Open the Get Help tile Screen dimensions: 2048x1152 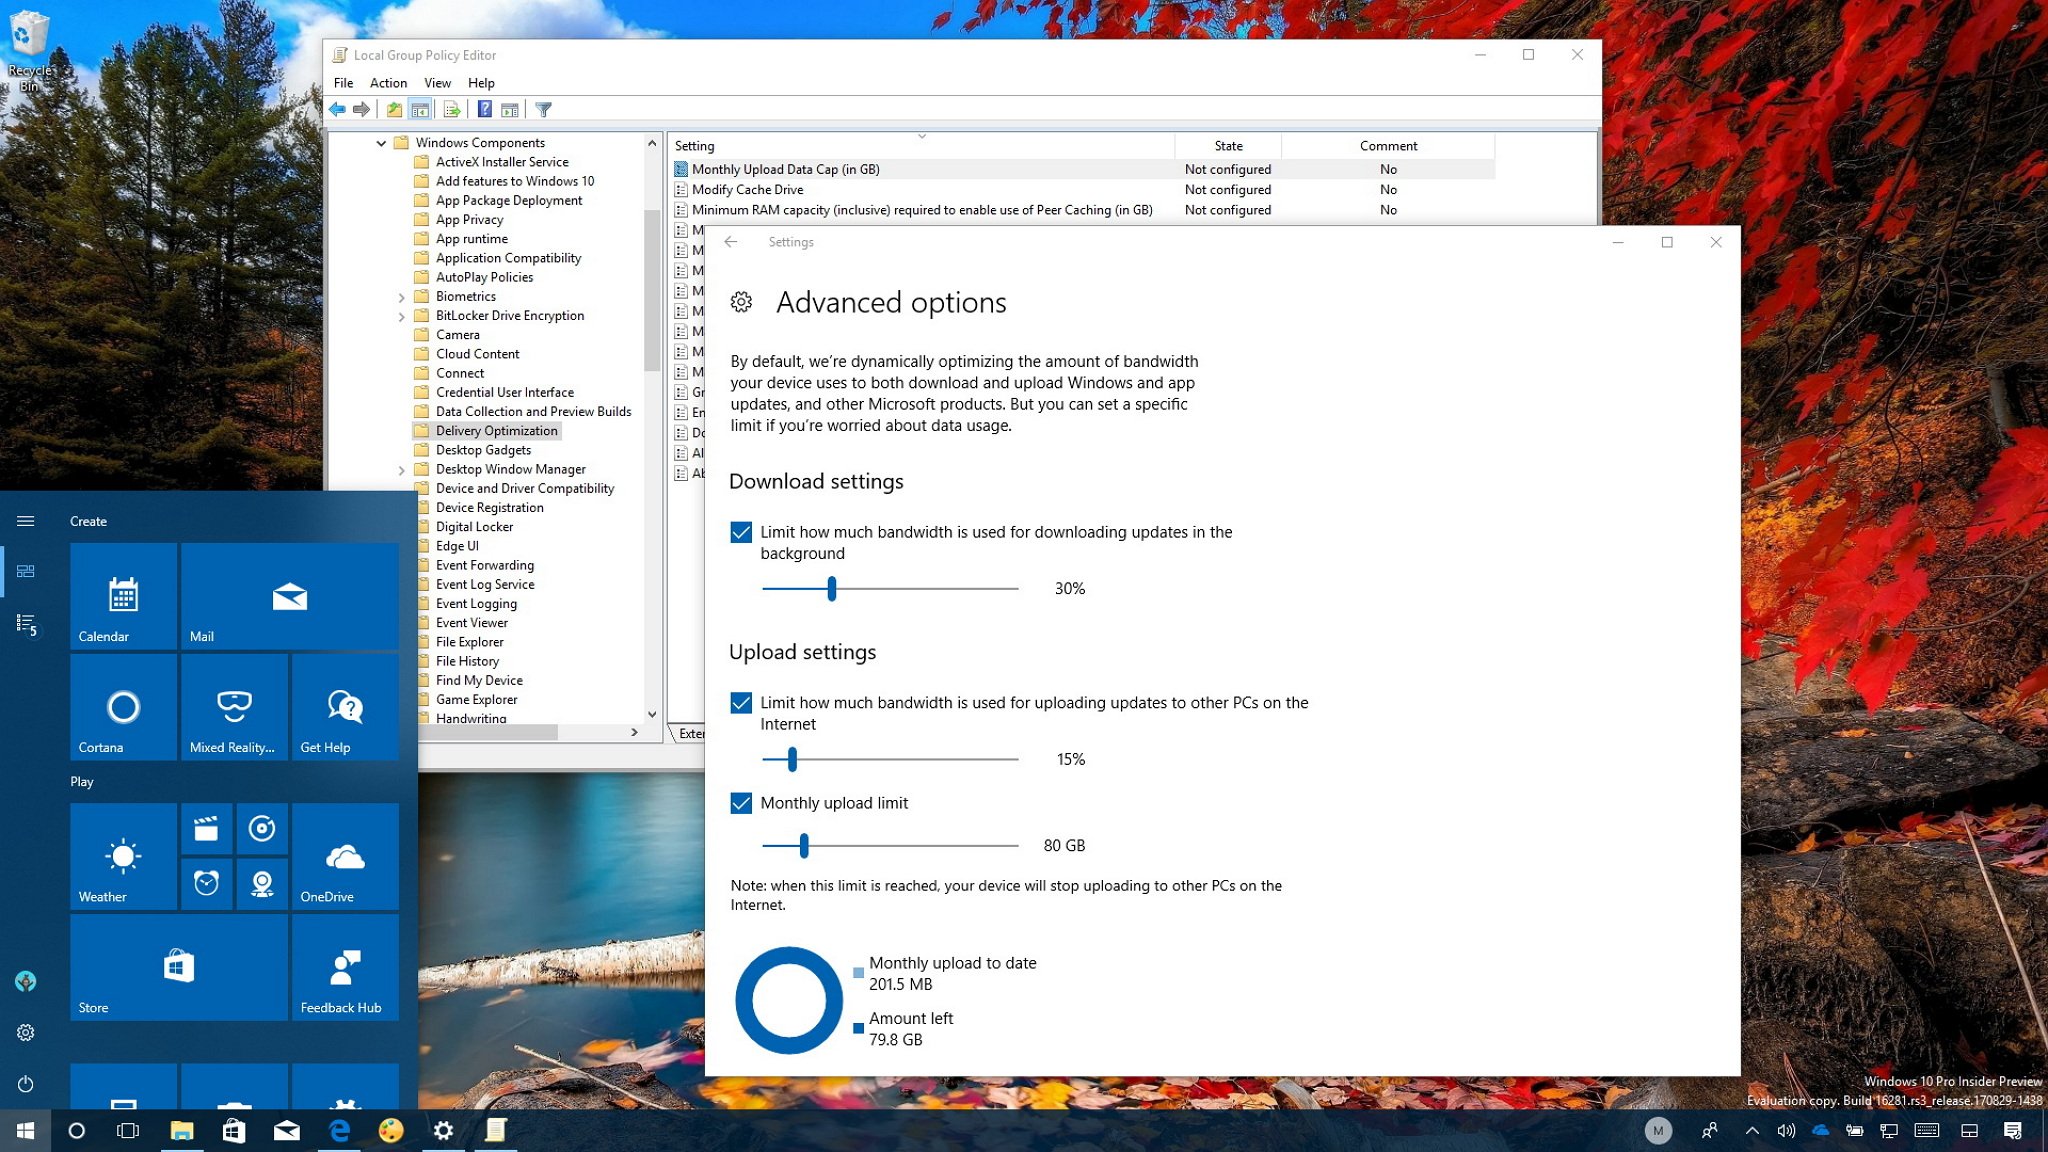pos(345,708)
